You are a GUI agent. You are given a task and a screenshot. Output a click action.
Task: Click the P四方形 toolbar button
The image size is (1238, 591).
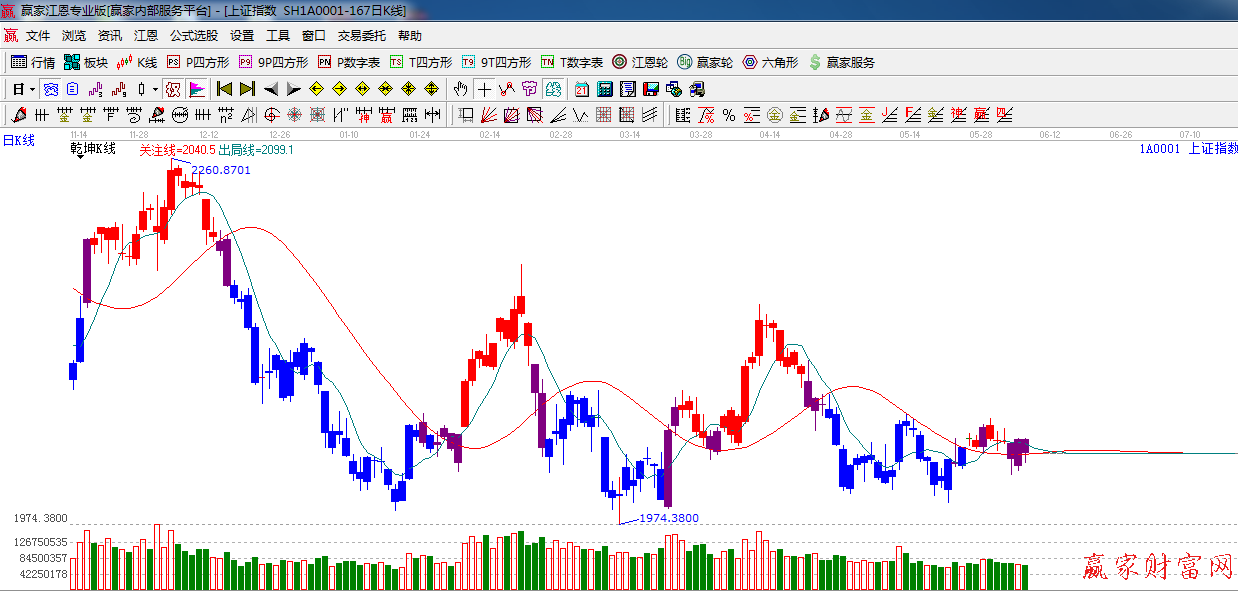click(198, 62)
